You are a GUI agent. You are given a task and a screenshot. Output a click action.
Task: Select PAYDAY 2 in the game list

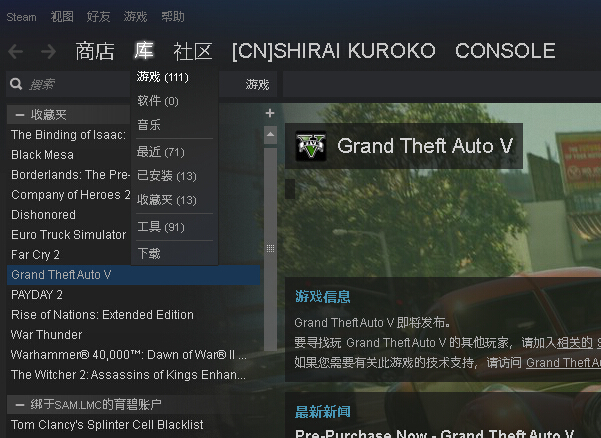(37, 295)
